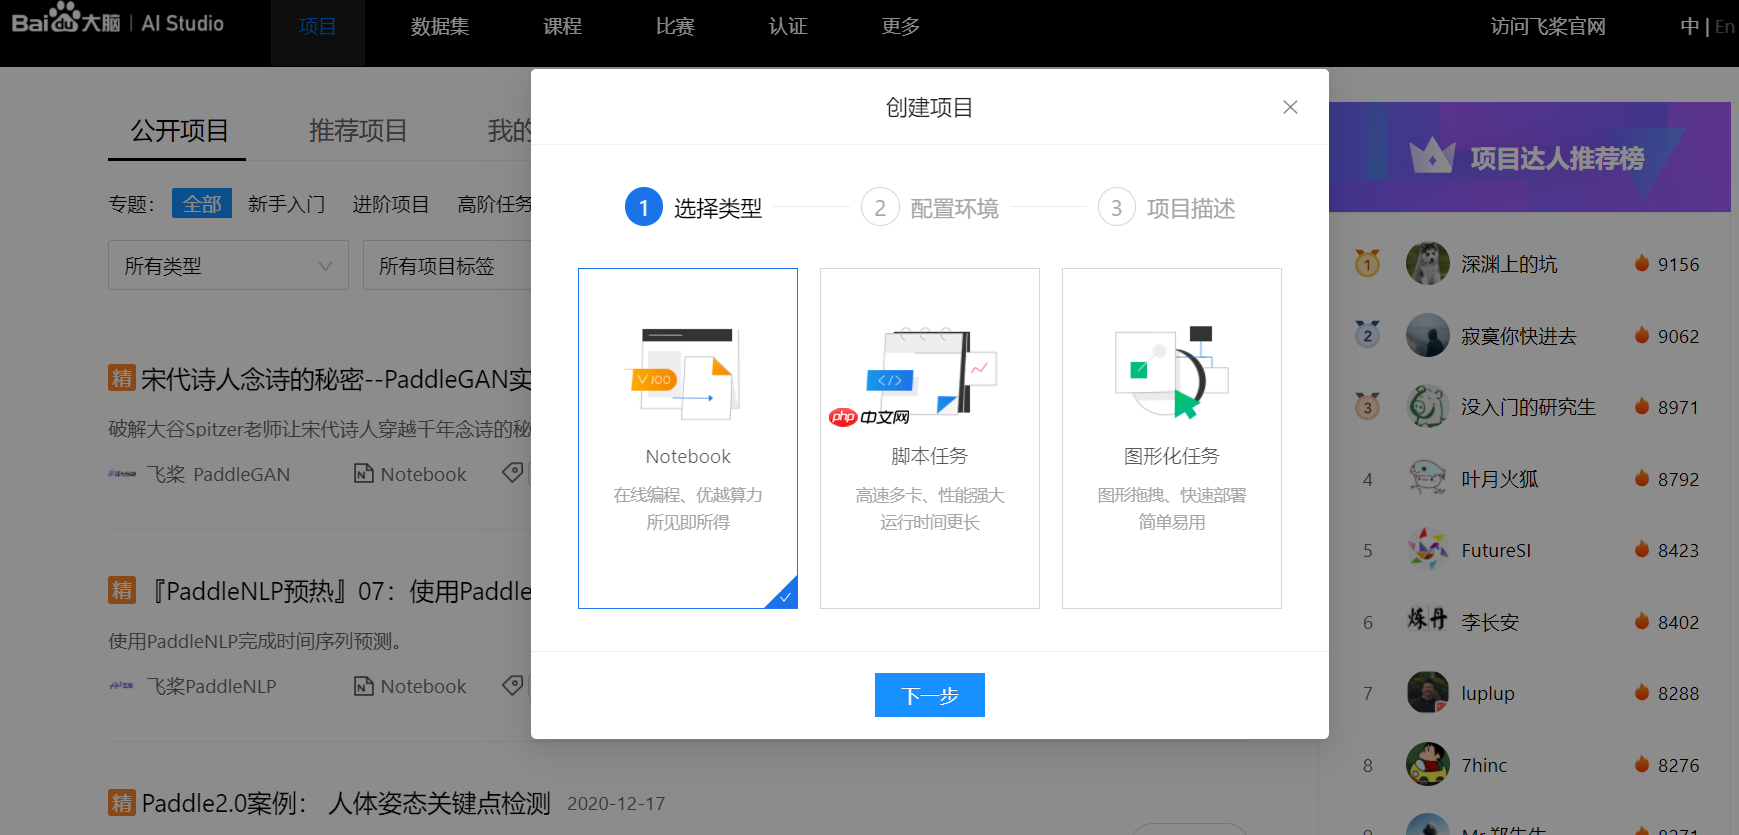Open user name 7hinc
1739x835 pixels.
tap(1484, 765)
